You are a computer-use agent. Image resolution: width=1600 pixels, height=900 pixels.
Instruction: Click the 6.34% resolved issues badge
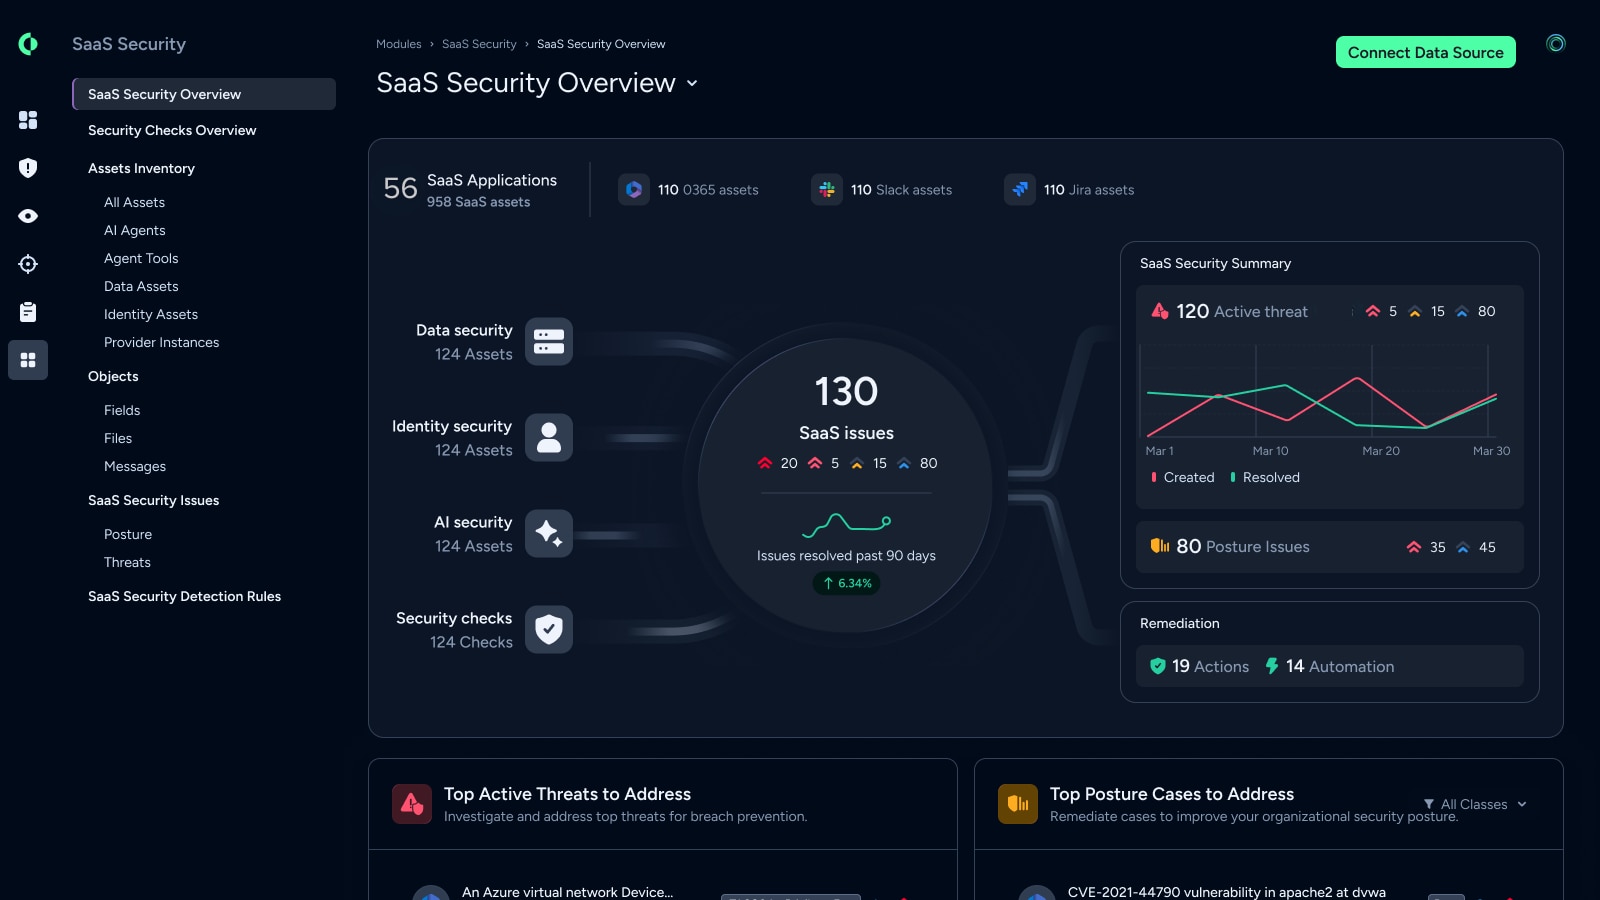point(847,583)
